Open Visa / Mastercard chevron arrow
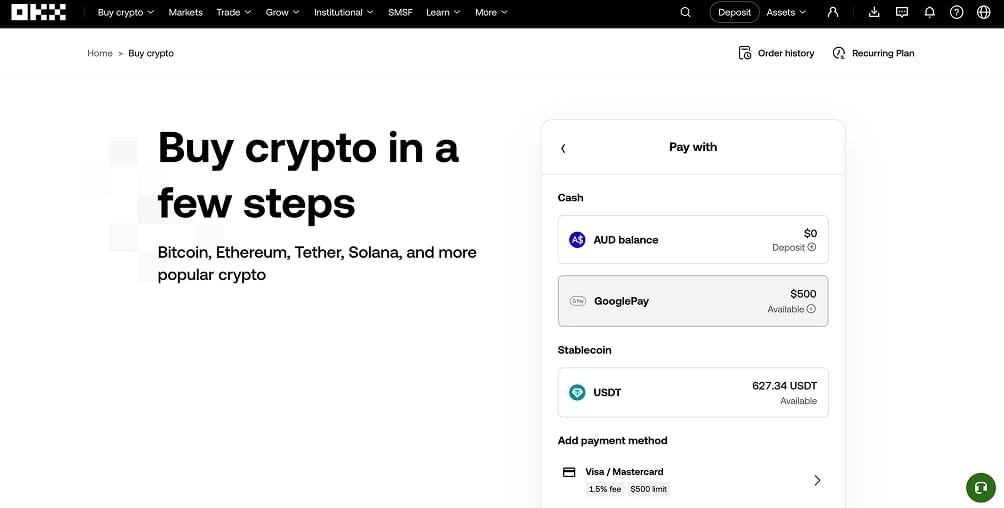 coord(817,480)
